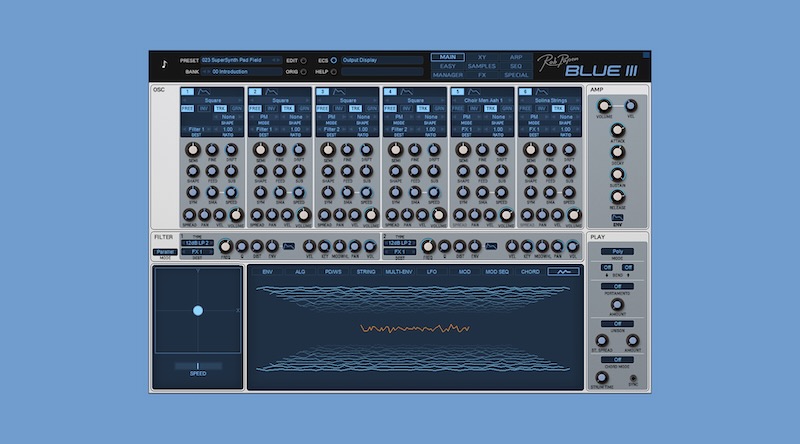This screenshot has width=800, height=444.
Task: Open the SPECIAL page tab
Action: (x=516, y=75)
